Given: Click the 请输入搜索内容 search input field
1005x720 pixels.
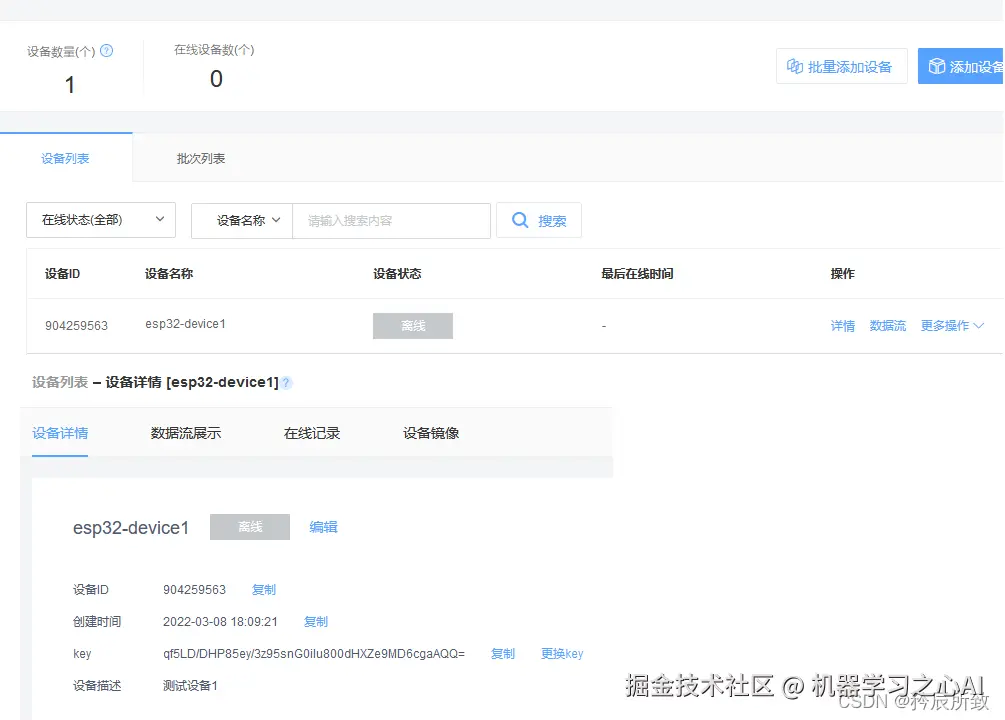Looking at the screenshot, I should point(390,220).
